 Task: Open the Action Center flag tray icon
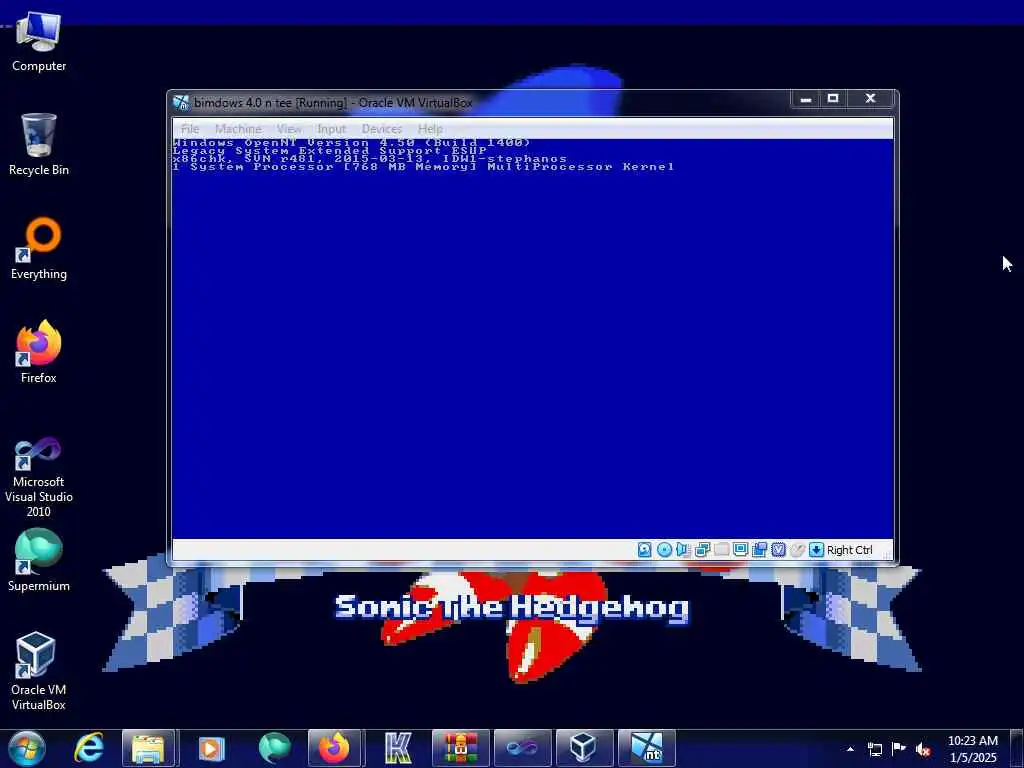pos(899,749)
